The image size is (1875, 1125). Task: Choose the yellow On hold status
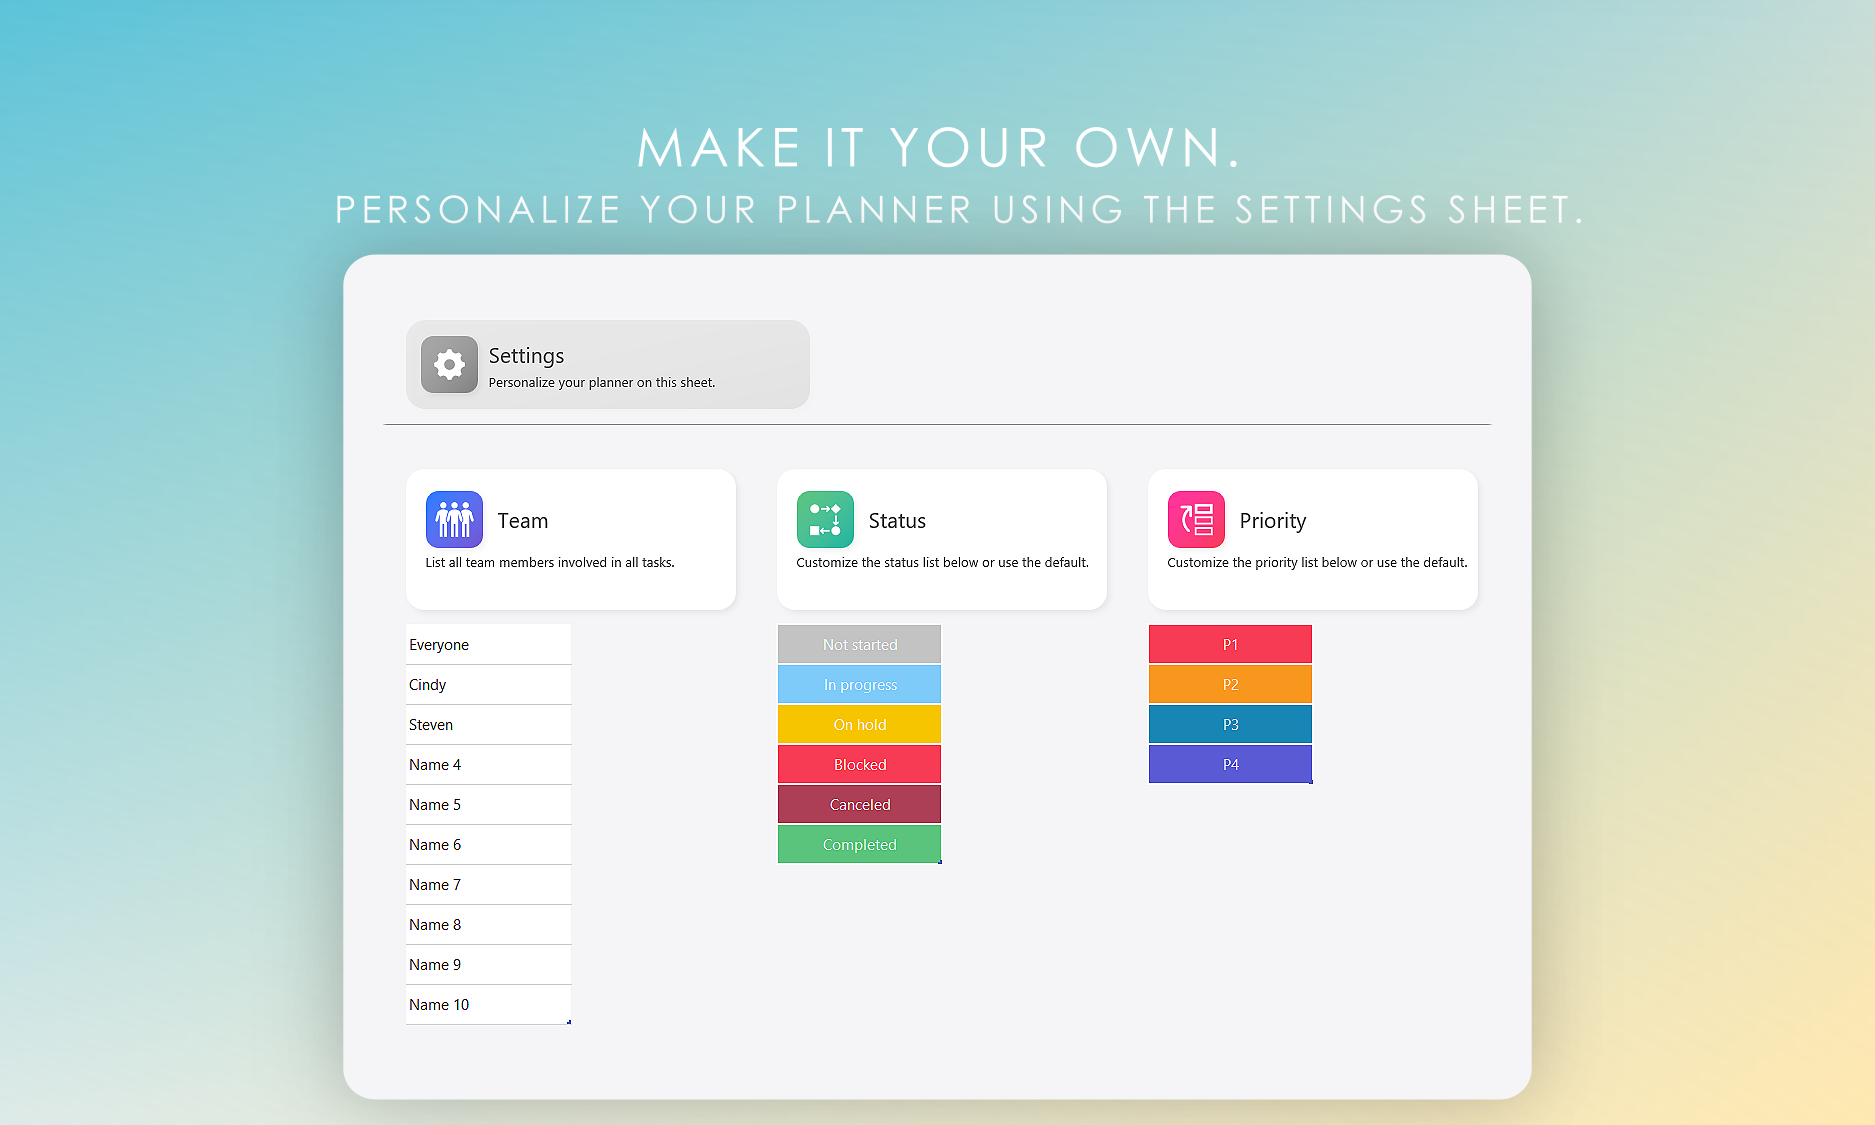pos(859,724)
